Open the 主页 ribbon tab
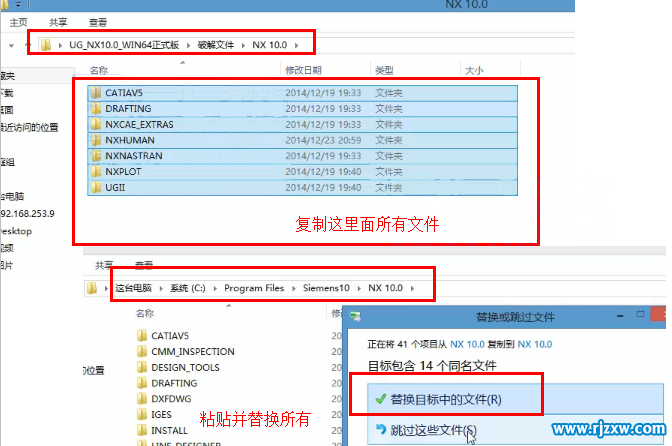The width and height of the screenshot is (672, 446). tap(18, 22)
